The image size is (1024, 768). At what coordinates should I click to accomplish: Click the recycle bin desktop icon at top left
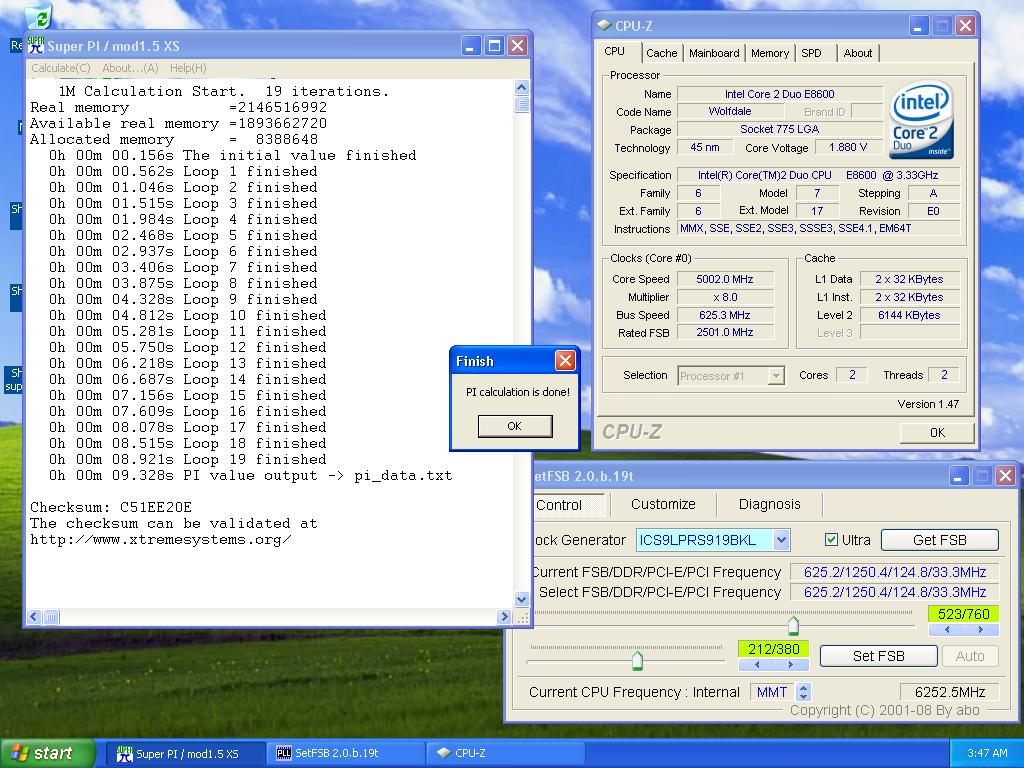tap(41, 18)
